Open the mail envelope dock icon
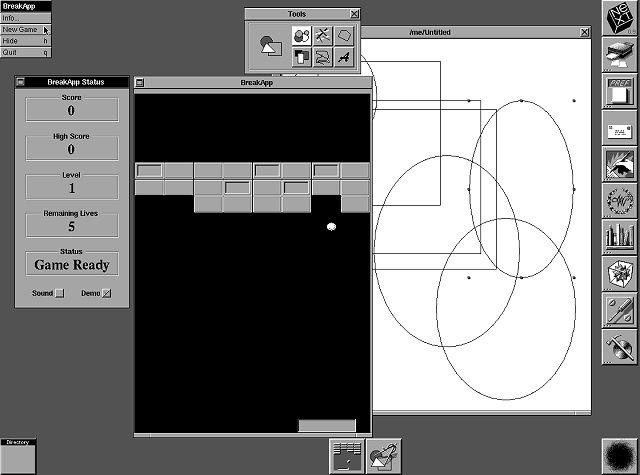The height and width of the screenshot is (475, 640). click(620, 128)
